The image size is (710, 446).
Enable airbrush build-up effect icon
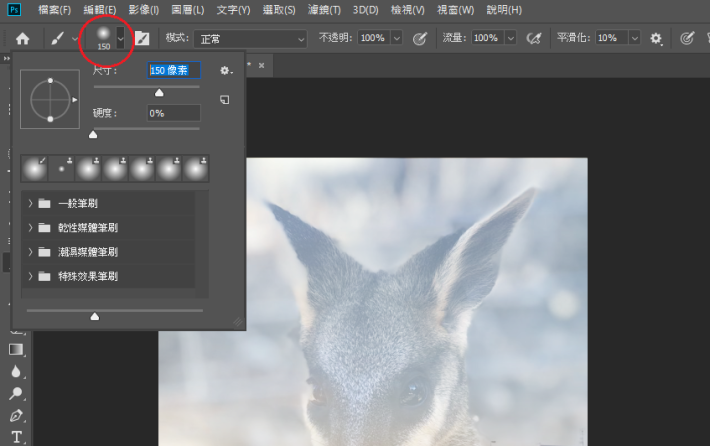pyautogui.click(x=534, y=38)
